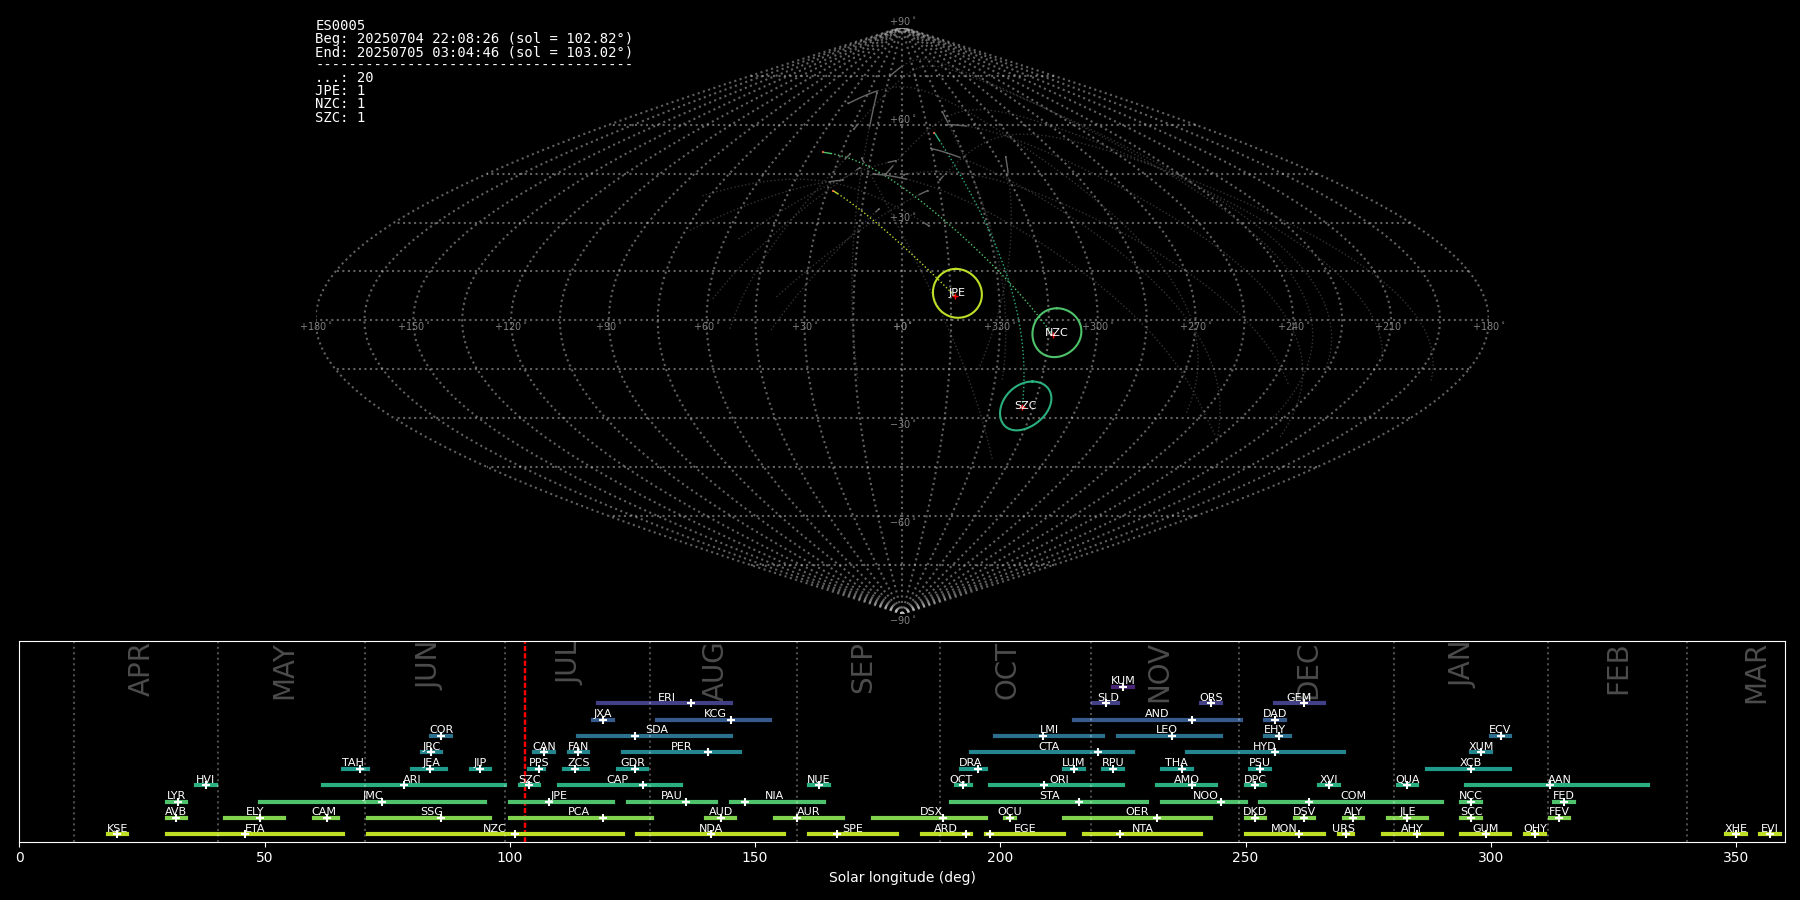Click the JPE radiant circle on sky map
The width and height of the screenshot is (1800, 900).
pos(957,293)
